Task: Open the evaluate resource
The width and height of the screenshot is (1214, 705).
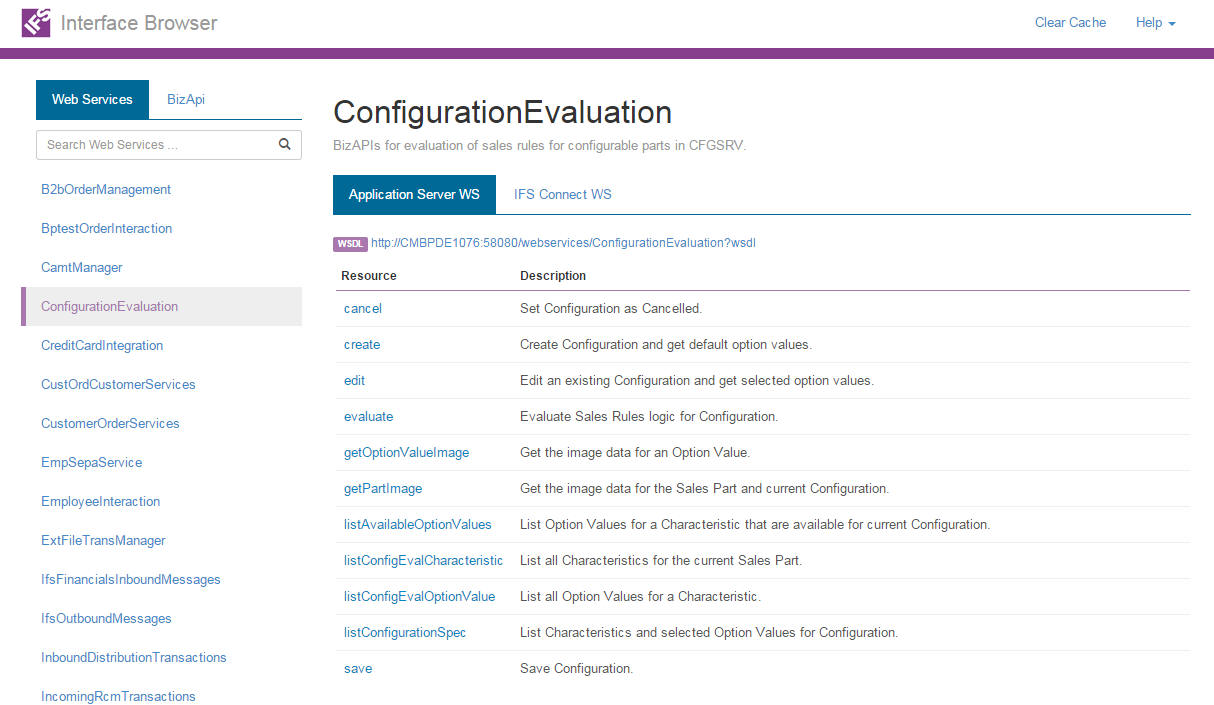Action: point(368,416)
